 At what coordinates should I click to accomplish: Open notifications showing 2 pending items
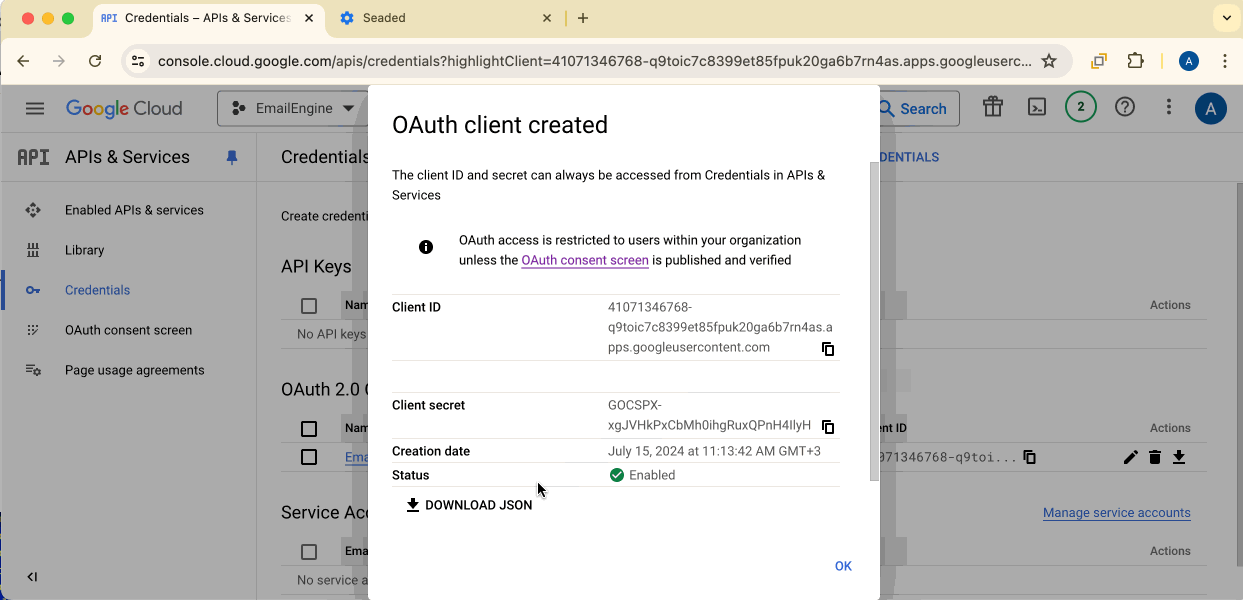1080,108
